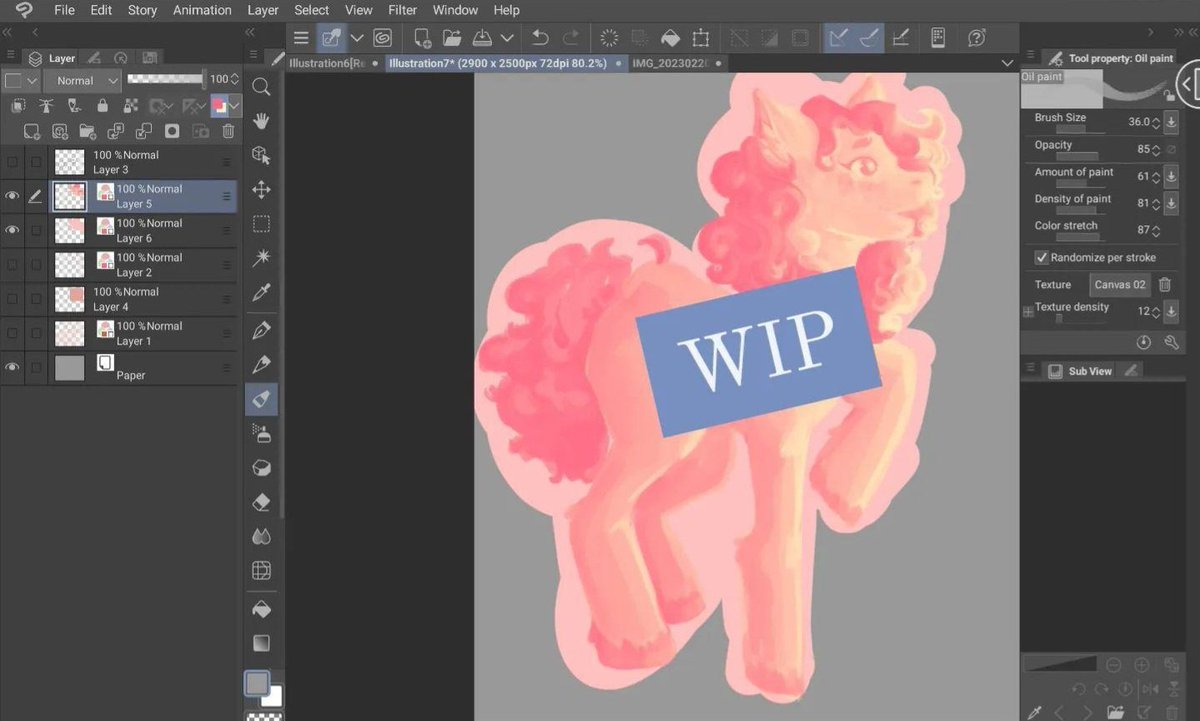Select the Fill bucket tool in the toolbar
The image size is (1200, 721).
(x=261, y=608)
